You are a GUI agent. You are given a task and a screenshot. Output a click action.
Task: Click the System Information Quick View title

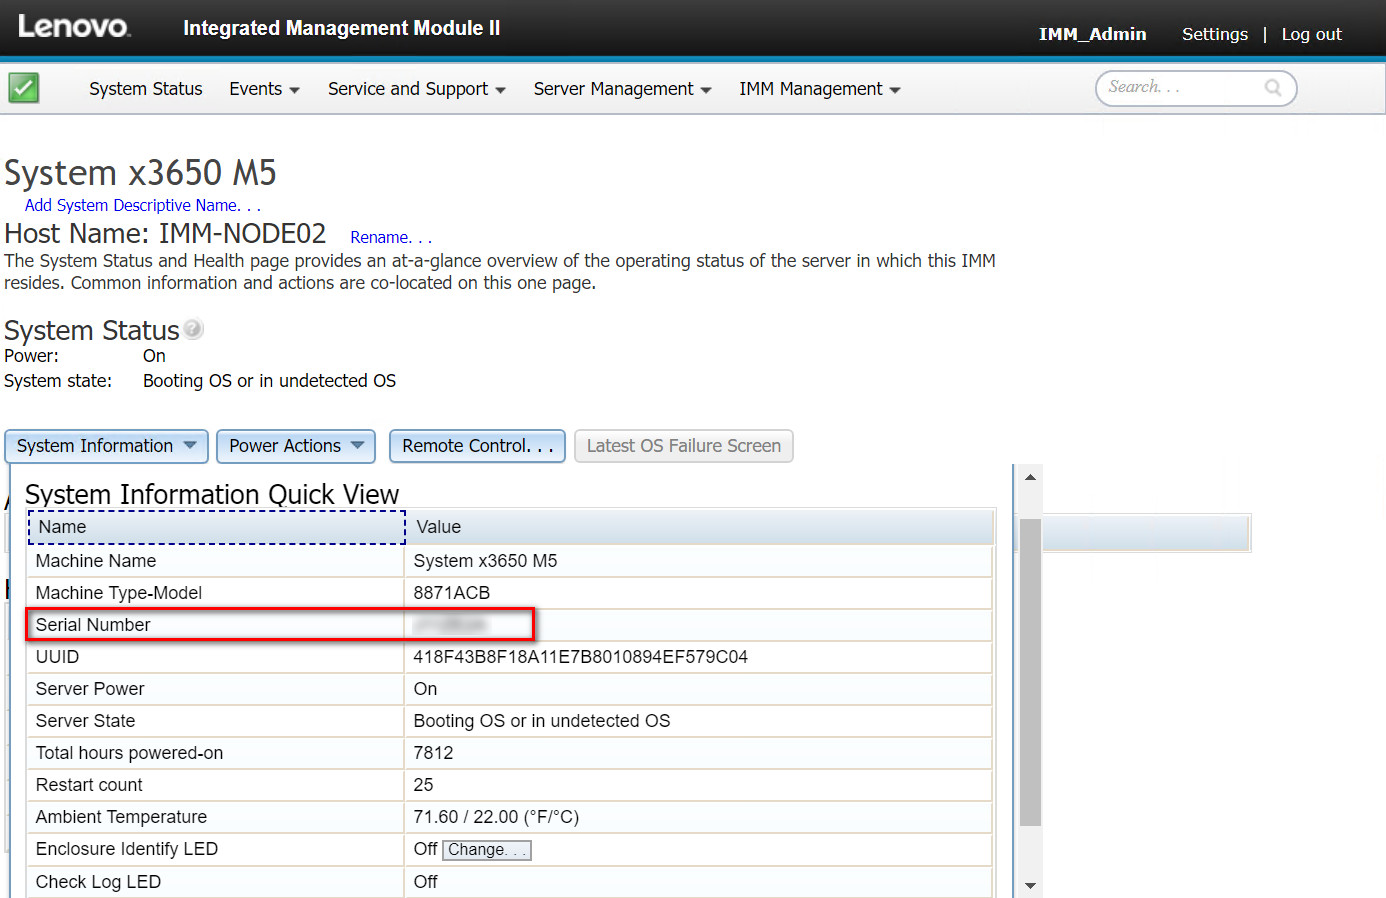212,494
